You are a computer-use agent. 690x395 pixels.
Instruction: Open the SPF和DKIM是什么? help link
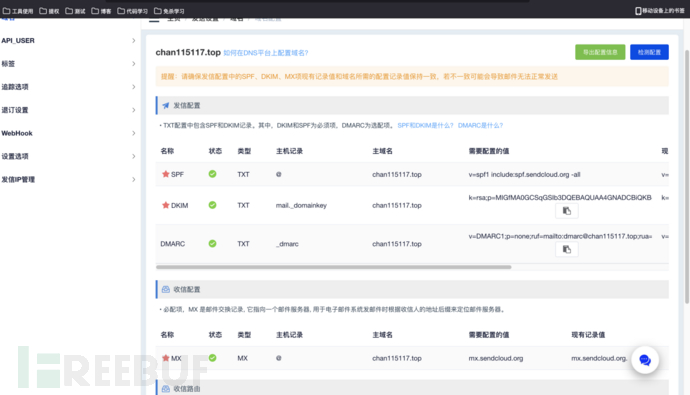tap(425, 125)
